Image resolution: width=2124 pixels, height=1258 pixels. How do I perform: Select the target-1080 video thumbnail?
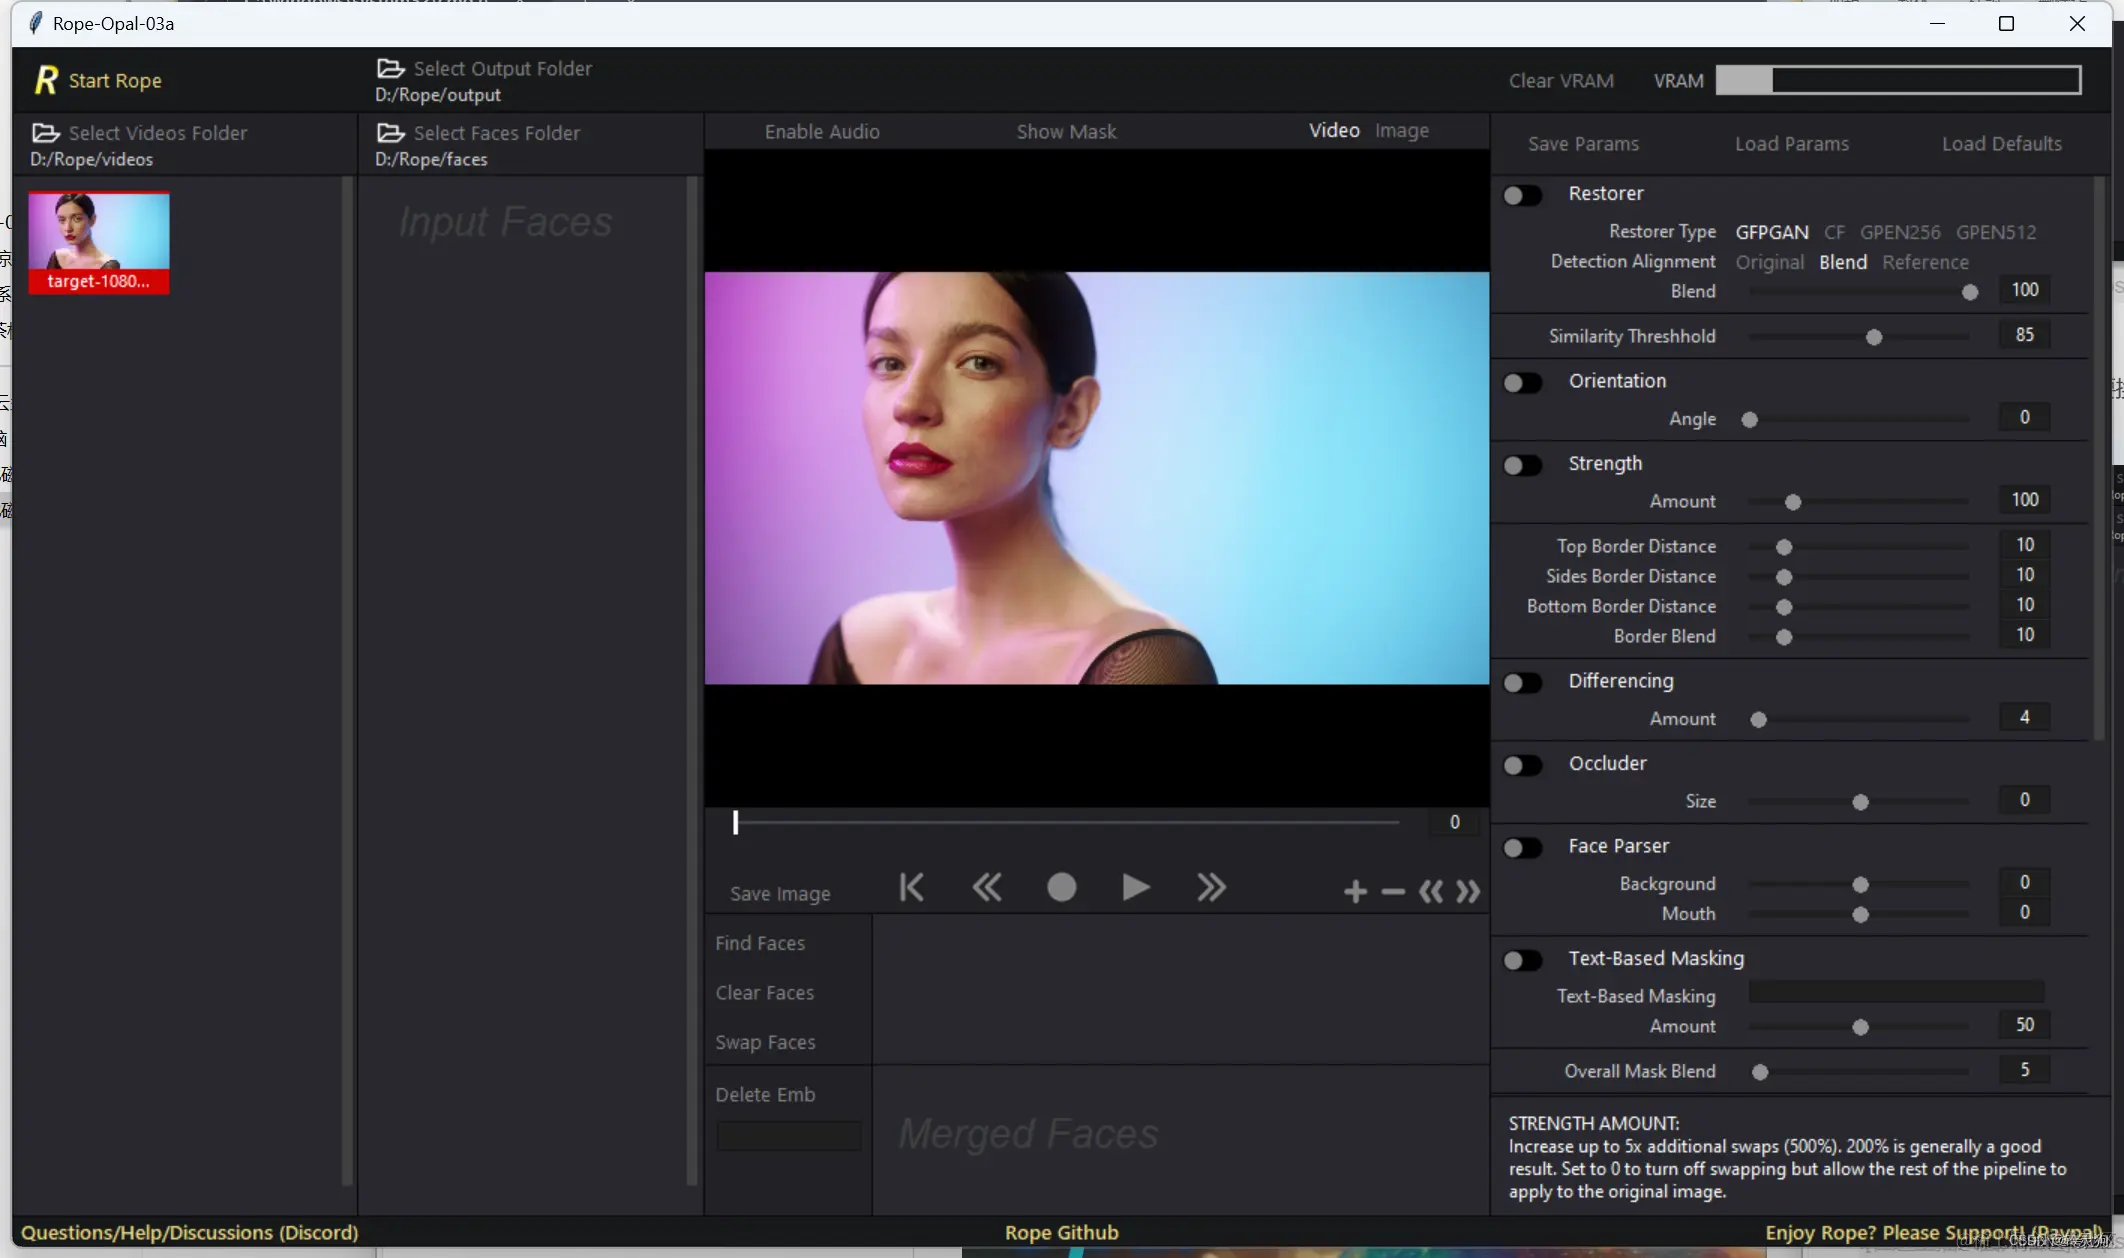point(98,242)
